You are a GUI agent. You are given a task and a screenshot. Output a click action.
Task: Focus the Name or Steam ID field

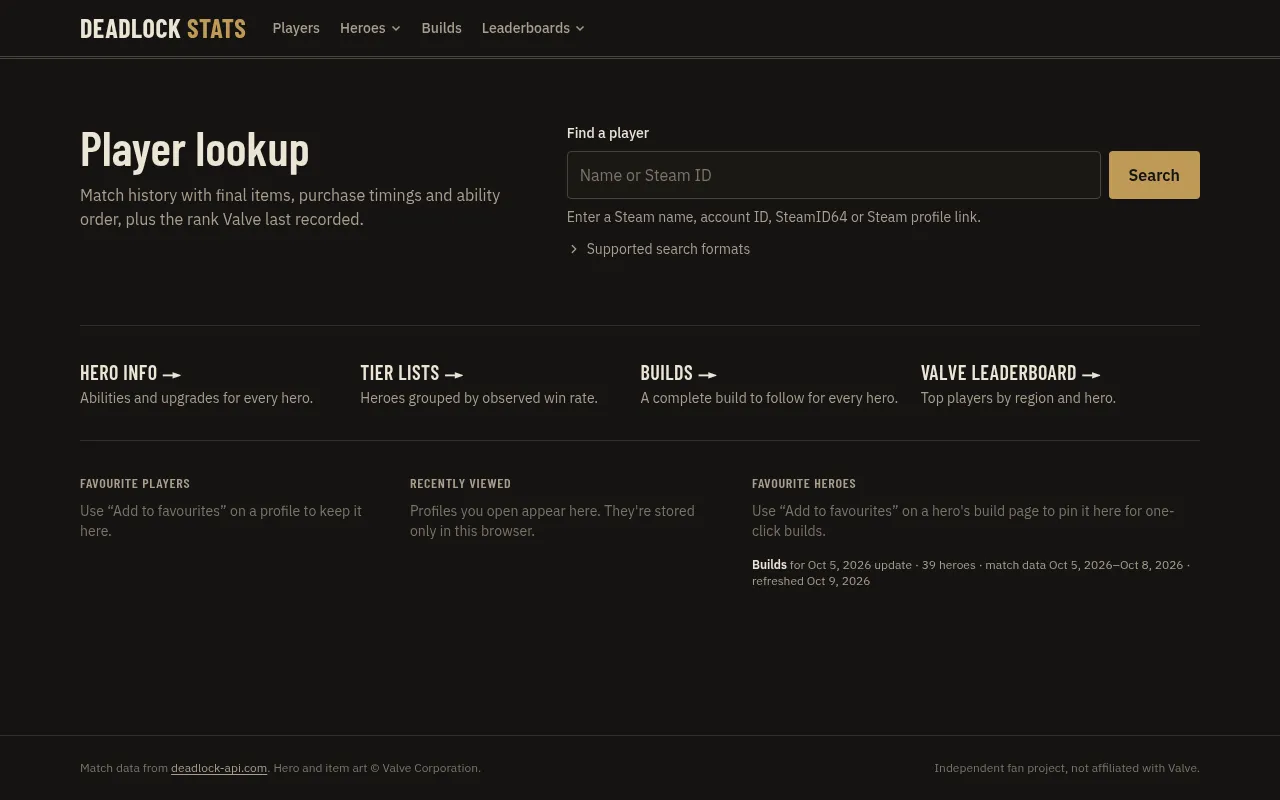[833, 175]
